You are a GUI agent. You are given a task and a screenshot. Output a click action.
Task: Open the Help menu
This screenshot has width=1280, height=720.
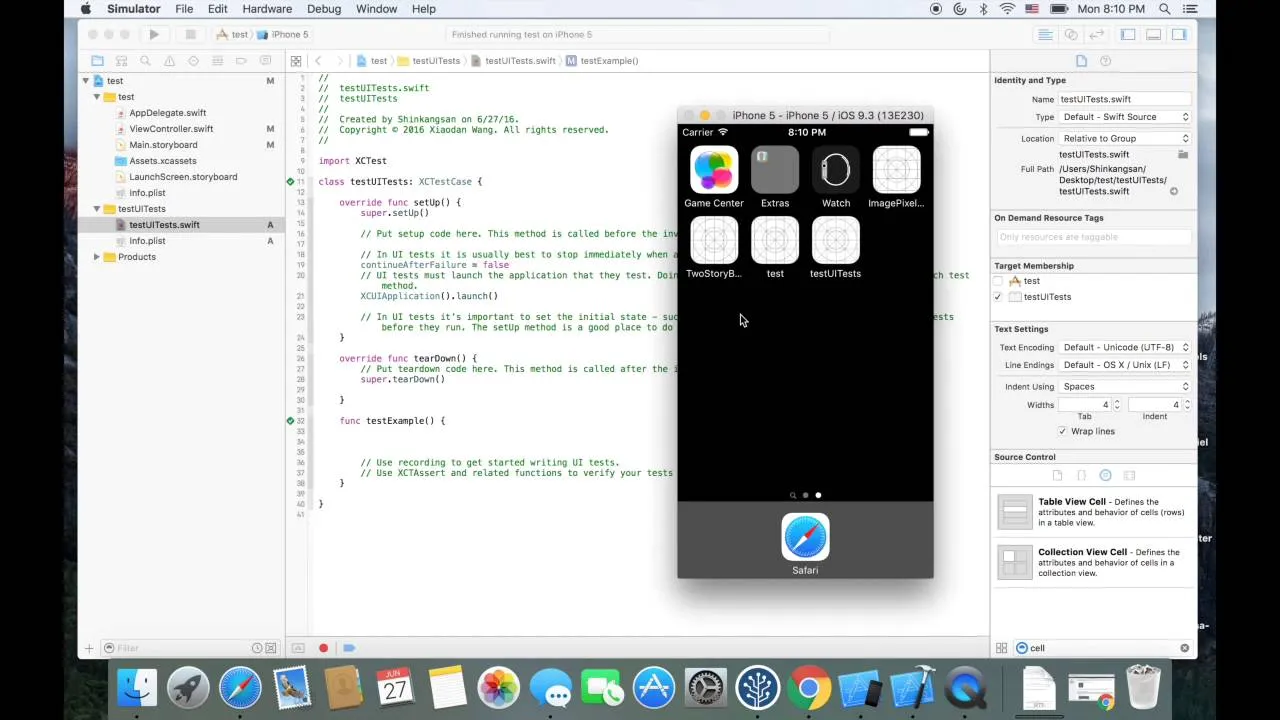[x=424, y=9]
